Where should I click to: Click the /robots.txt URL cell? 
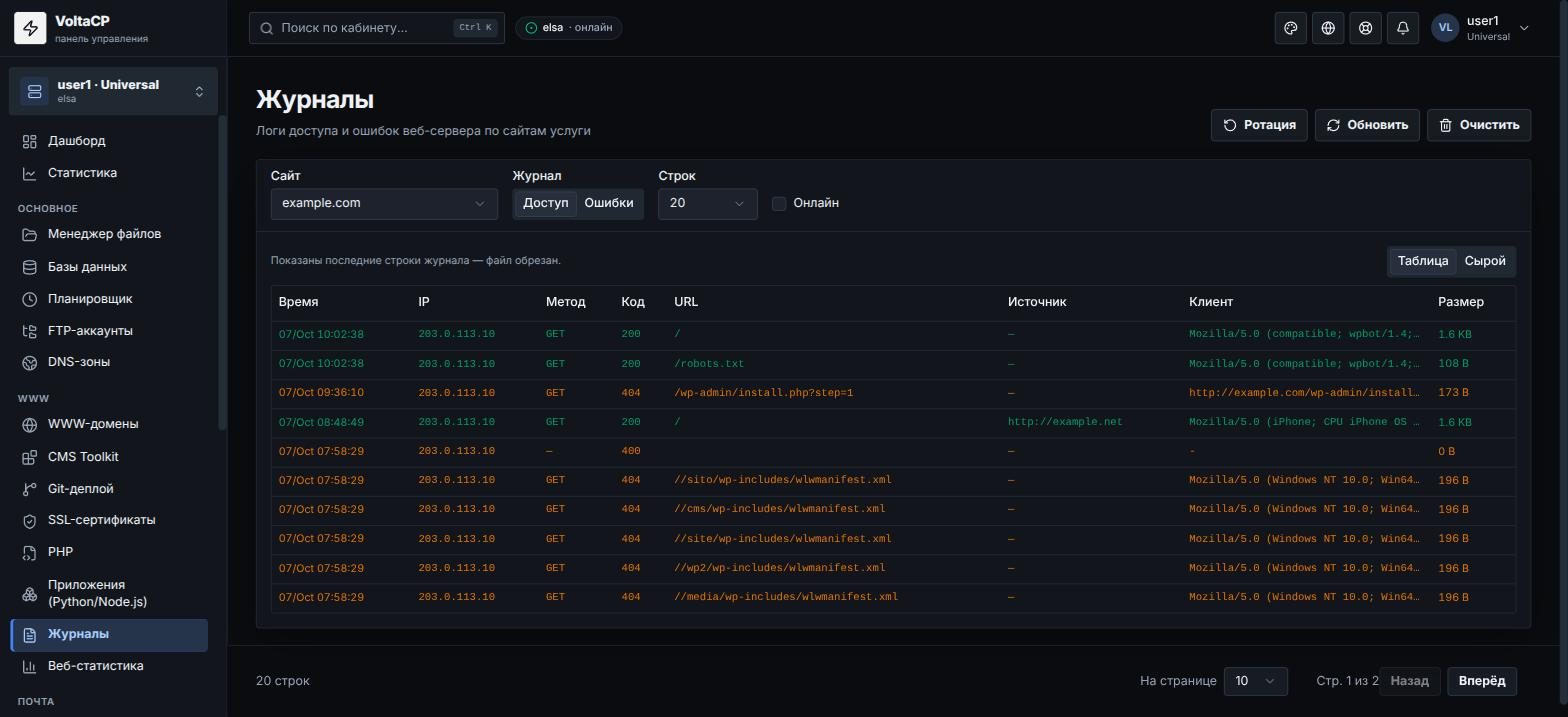point(709,364)
